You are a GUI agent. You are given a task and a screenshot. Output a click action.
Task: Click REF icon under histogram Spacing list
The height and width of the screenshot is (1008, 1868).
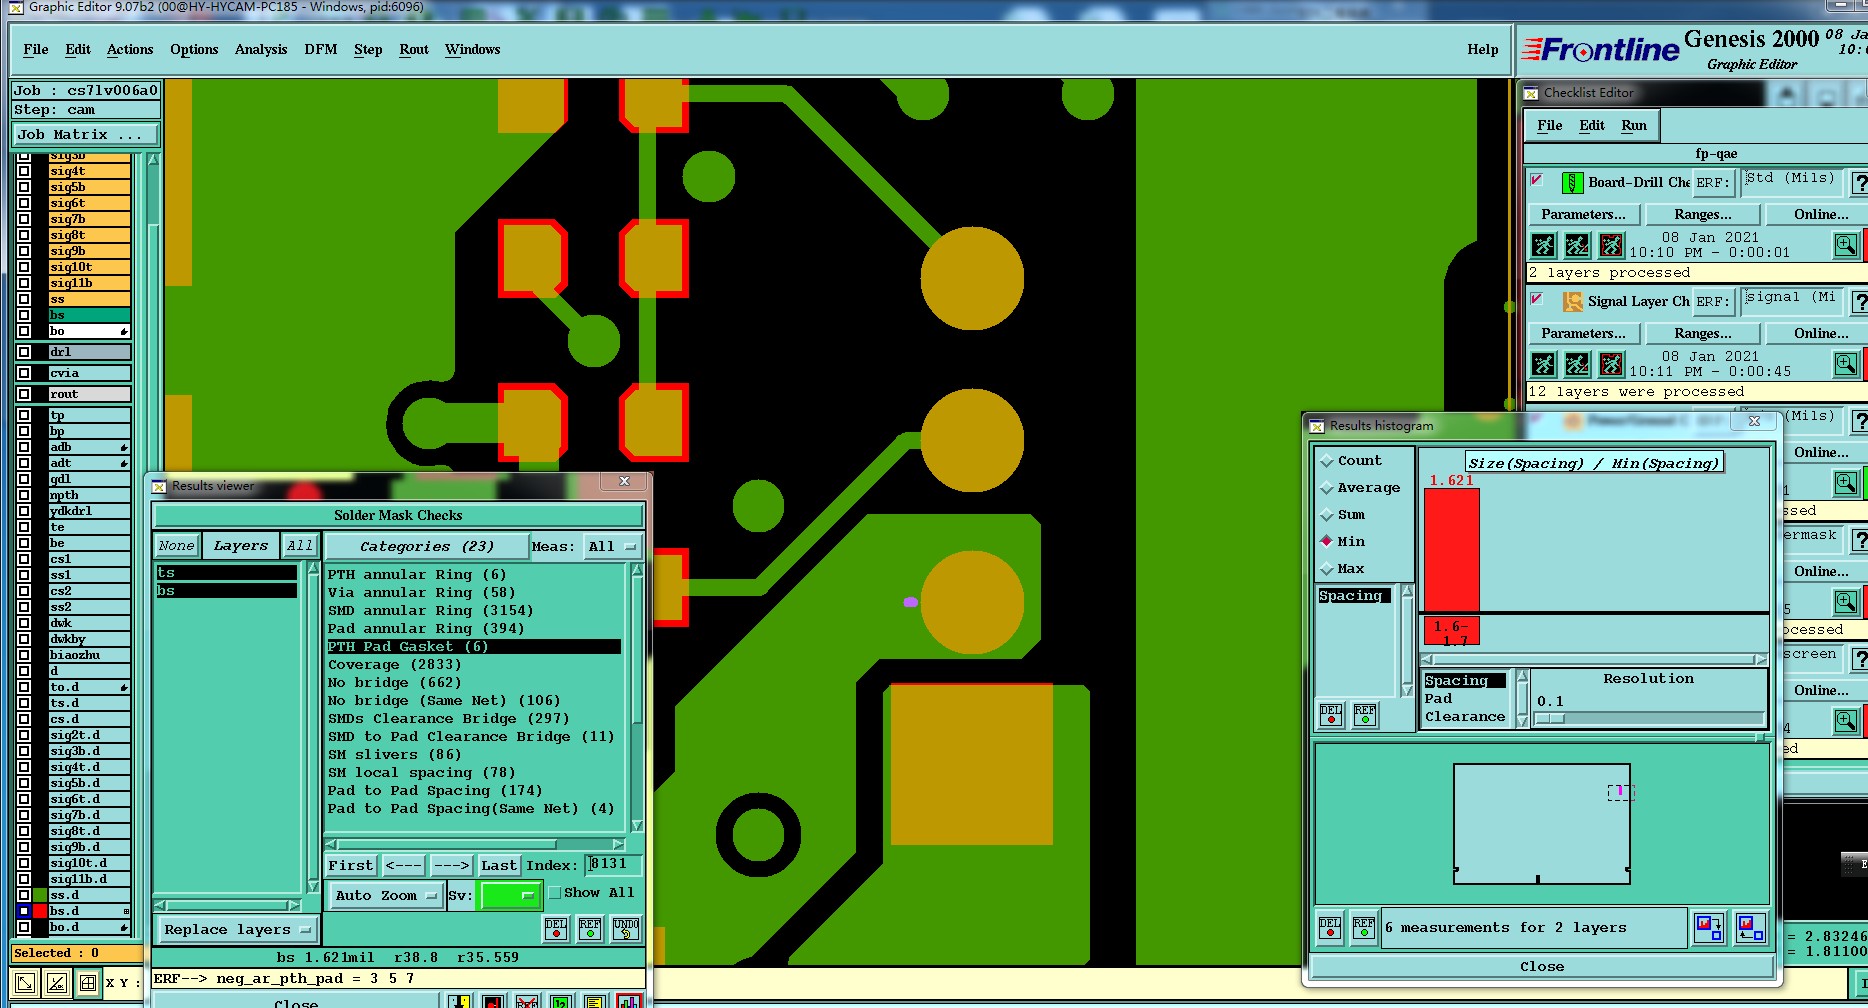pyautogui.click(x=1365, y=714)
